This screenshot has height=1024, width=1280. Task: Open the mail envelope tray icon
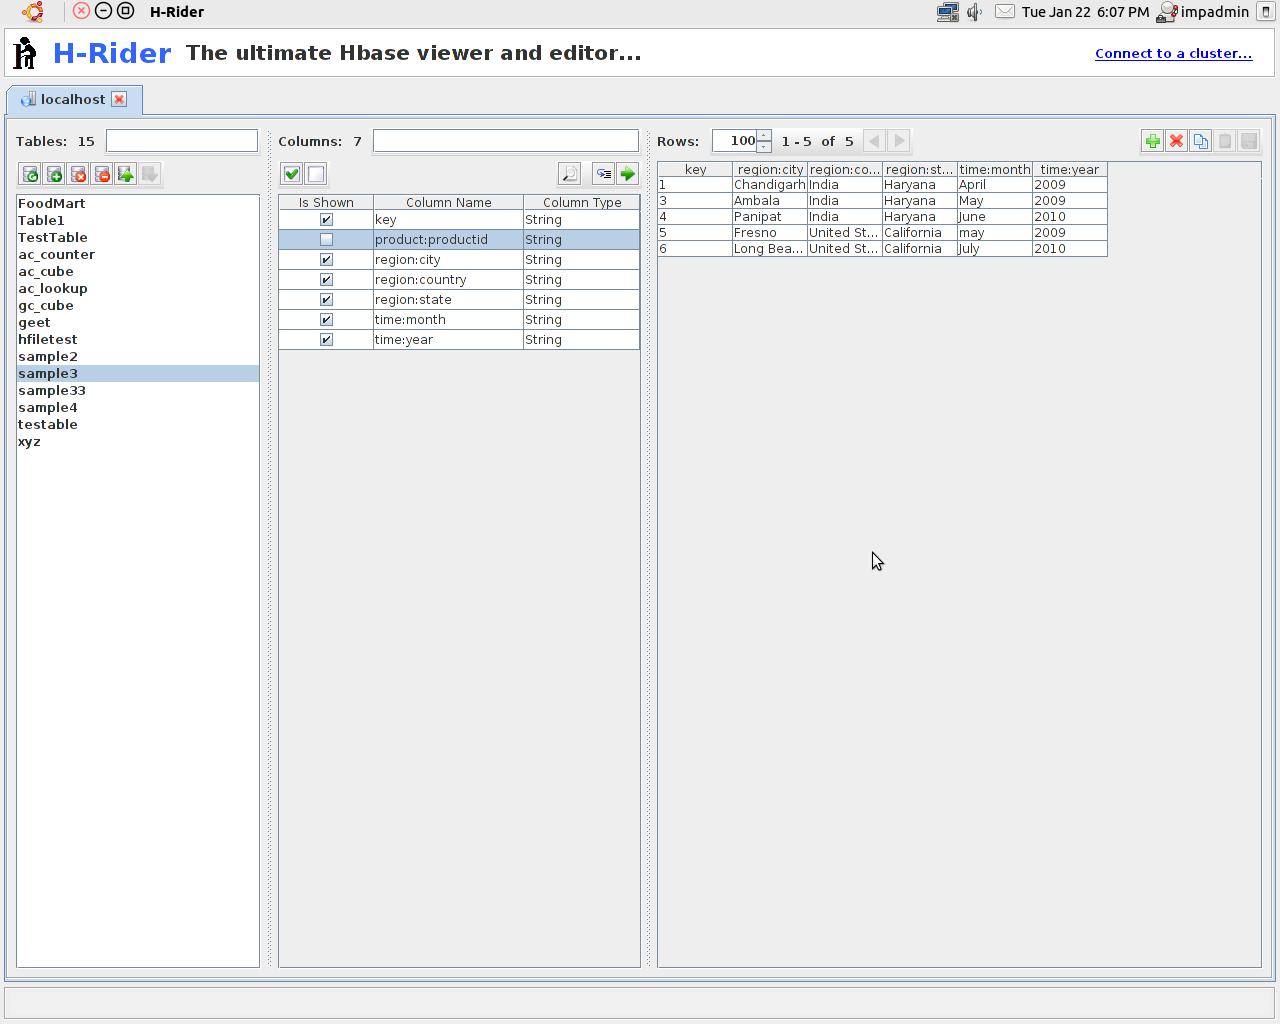click(1005, 12)
